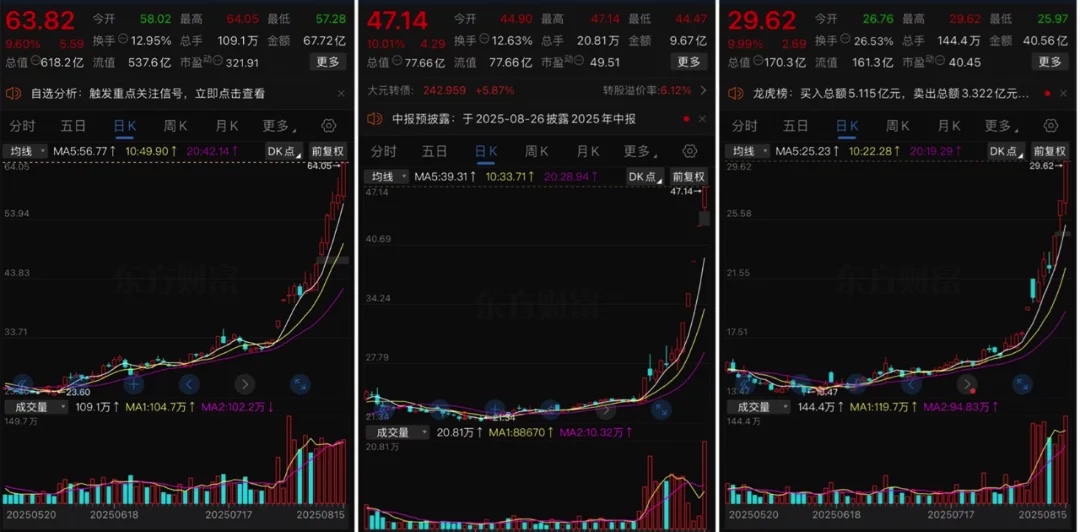The width and height of the screenshot is (1080, 532).
Task: Click the 更多 button beside 市盈 321.91
Action: point(328,62)
